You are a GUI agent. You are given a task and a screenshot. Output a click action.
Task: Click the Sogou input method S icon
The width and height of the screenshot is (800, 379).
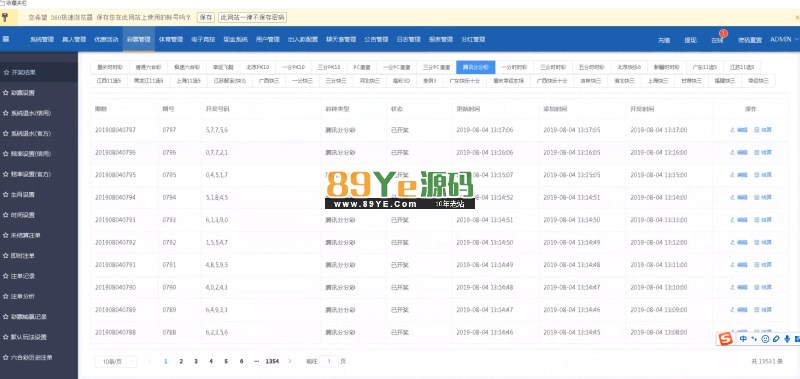[725, 339]
